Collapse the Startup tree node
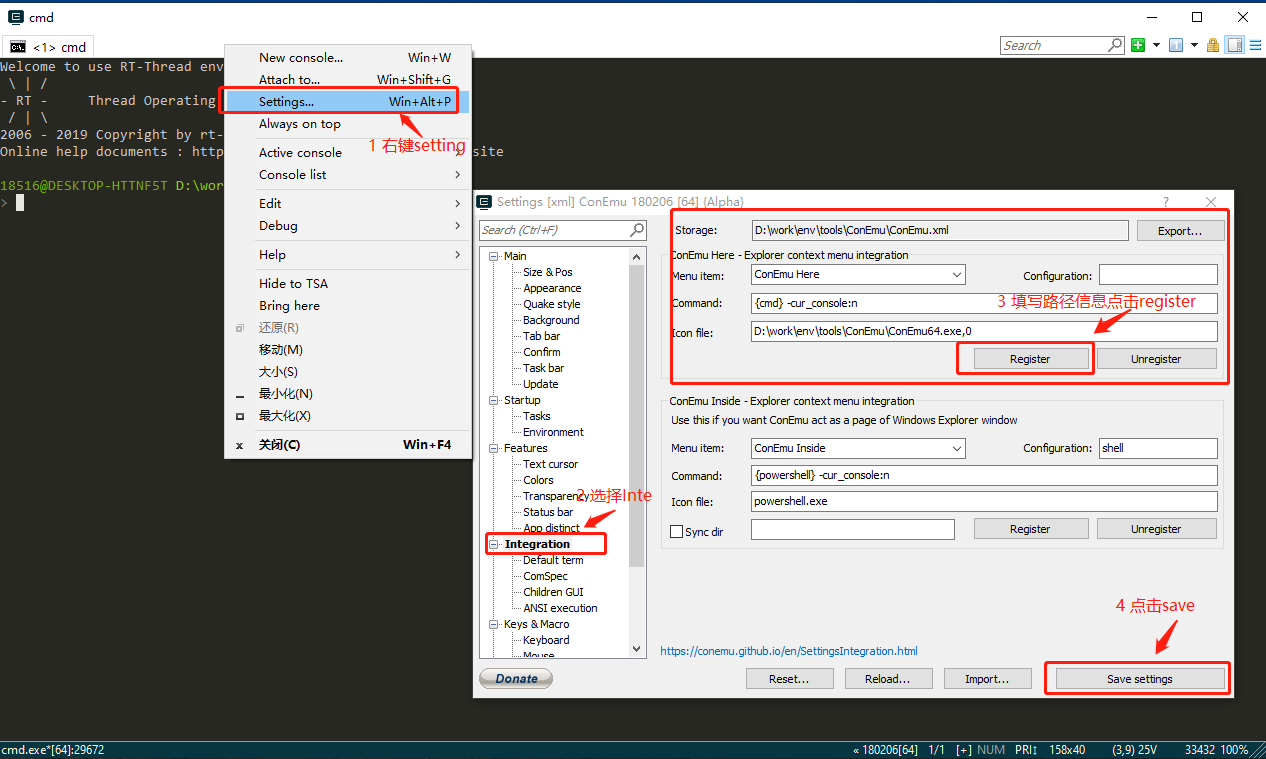The width and height of the screenshot is (1266, 759). (x=494, y=400)
